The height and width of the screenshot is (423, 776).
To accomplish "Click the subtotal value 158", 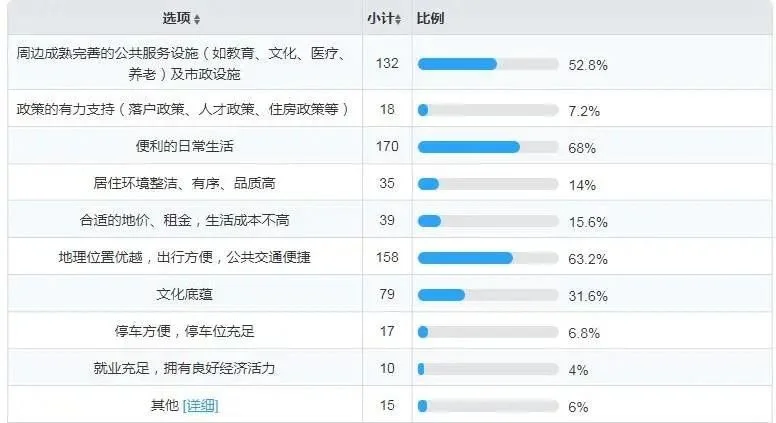I will [387, 257].
